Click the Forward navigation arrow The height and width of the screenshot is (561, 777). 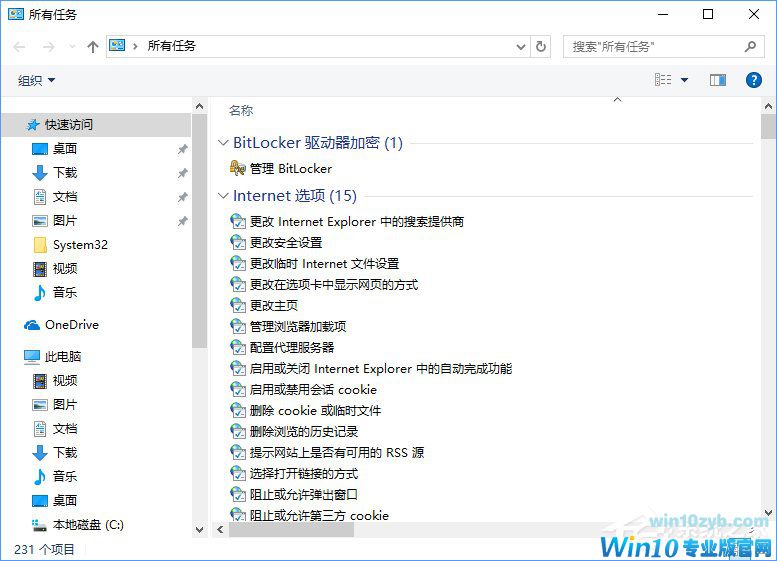click(x=49, y=47)
